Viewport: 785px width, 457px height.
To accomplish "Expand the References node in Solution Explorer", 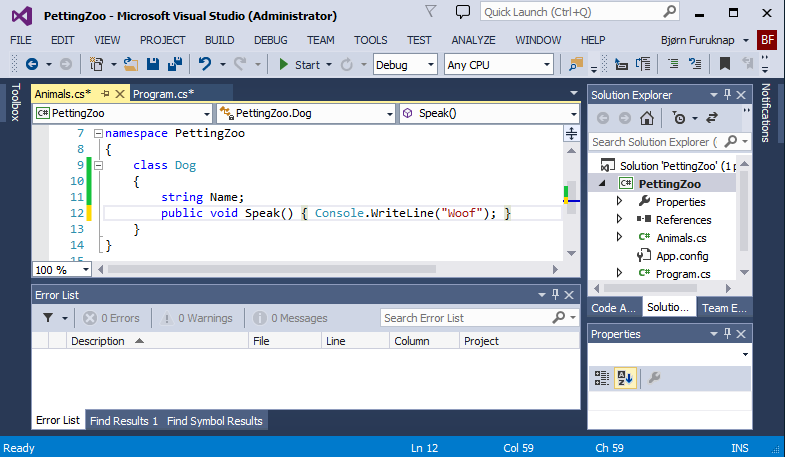I will 619,219.
